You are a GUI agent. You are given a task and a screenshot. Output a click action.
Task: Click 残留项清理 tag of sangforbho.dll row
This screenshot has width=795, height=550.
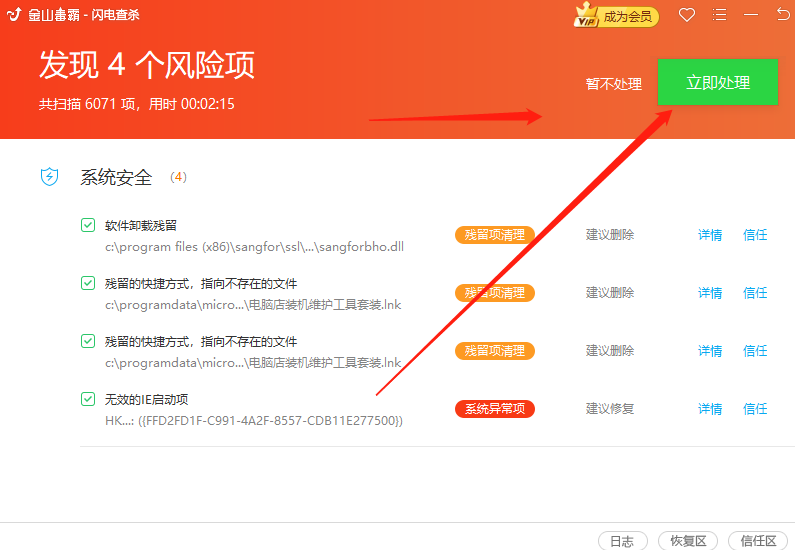pos(495,235)
